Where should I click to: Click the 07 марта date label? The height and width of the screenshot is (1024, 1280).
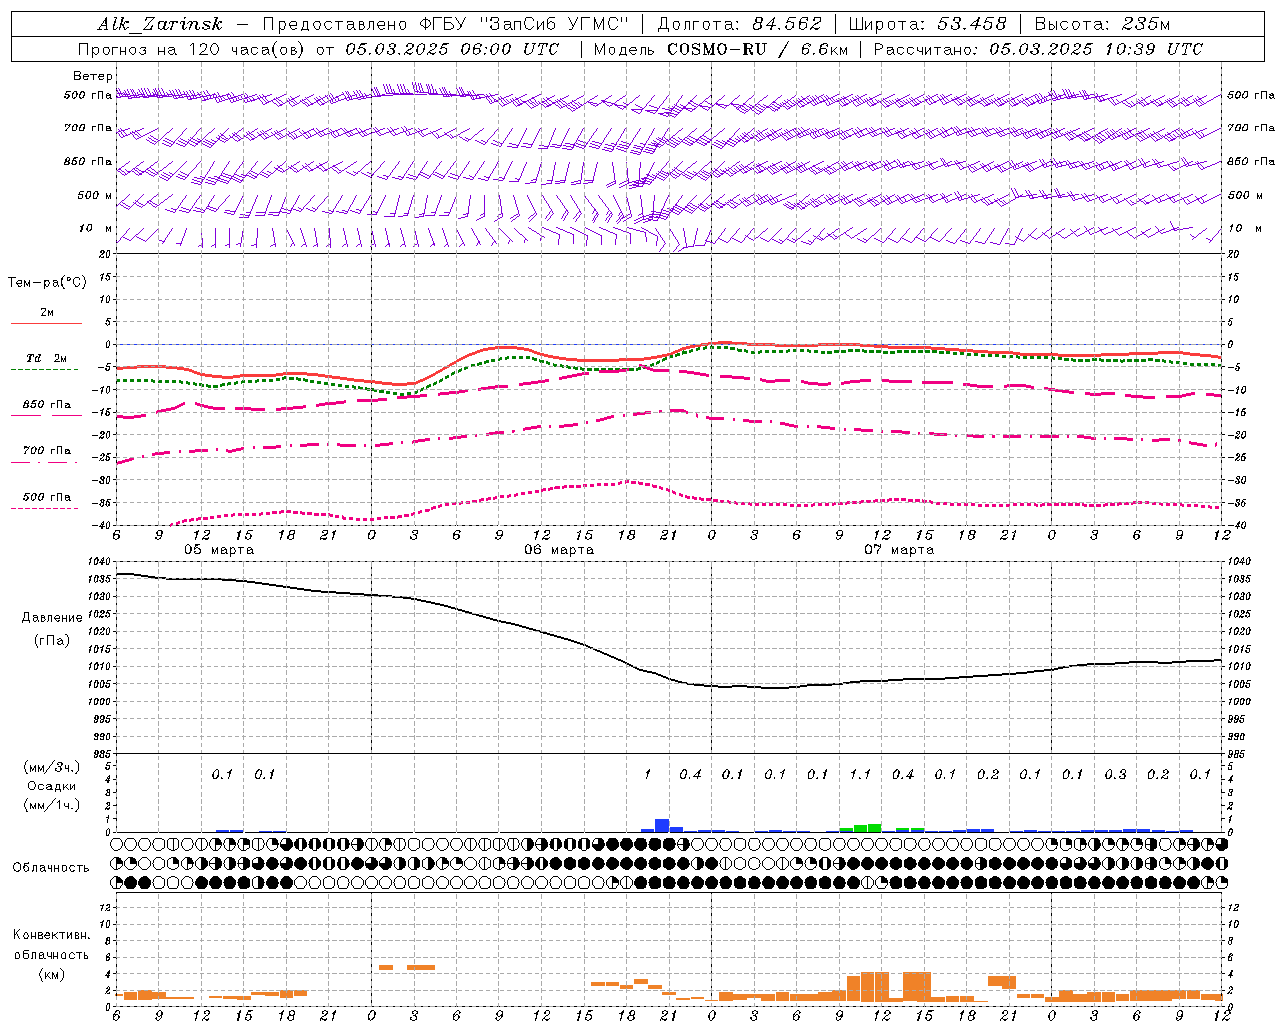coord(899,549)
